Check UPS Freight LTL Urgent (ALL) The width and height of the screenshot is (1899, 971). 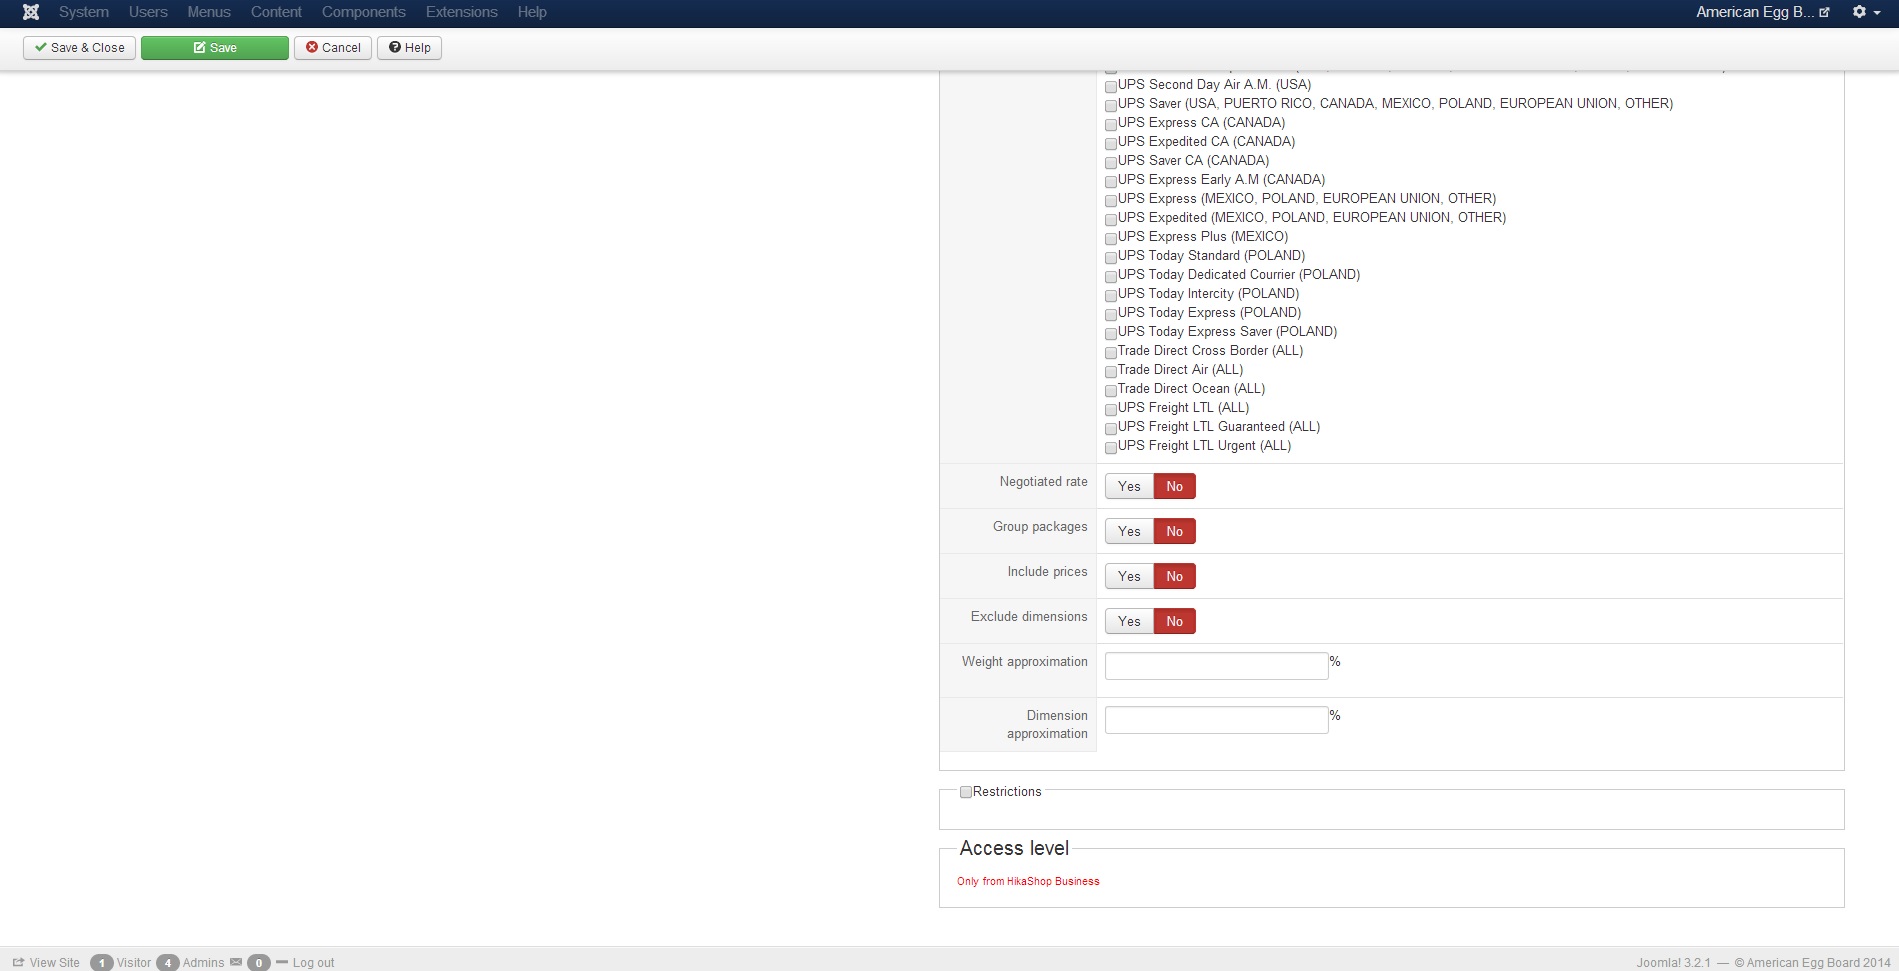tap(1111, 448)
